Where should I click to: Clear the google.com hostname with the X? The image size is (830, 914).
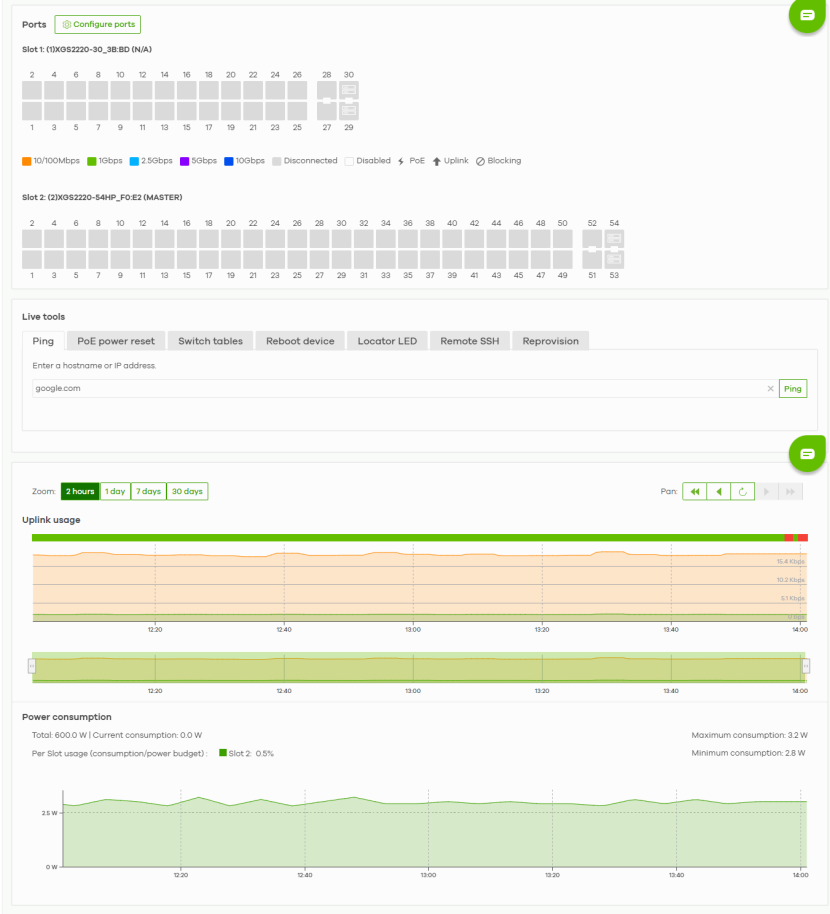coord(770,389)
